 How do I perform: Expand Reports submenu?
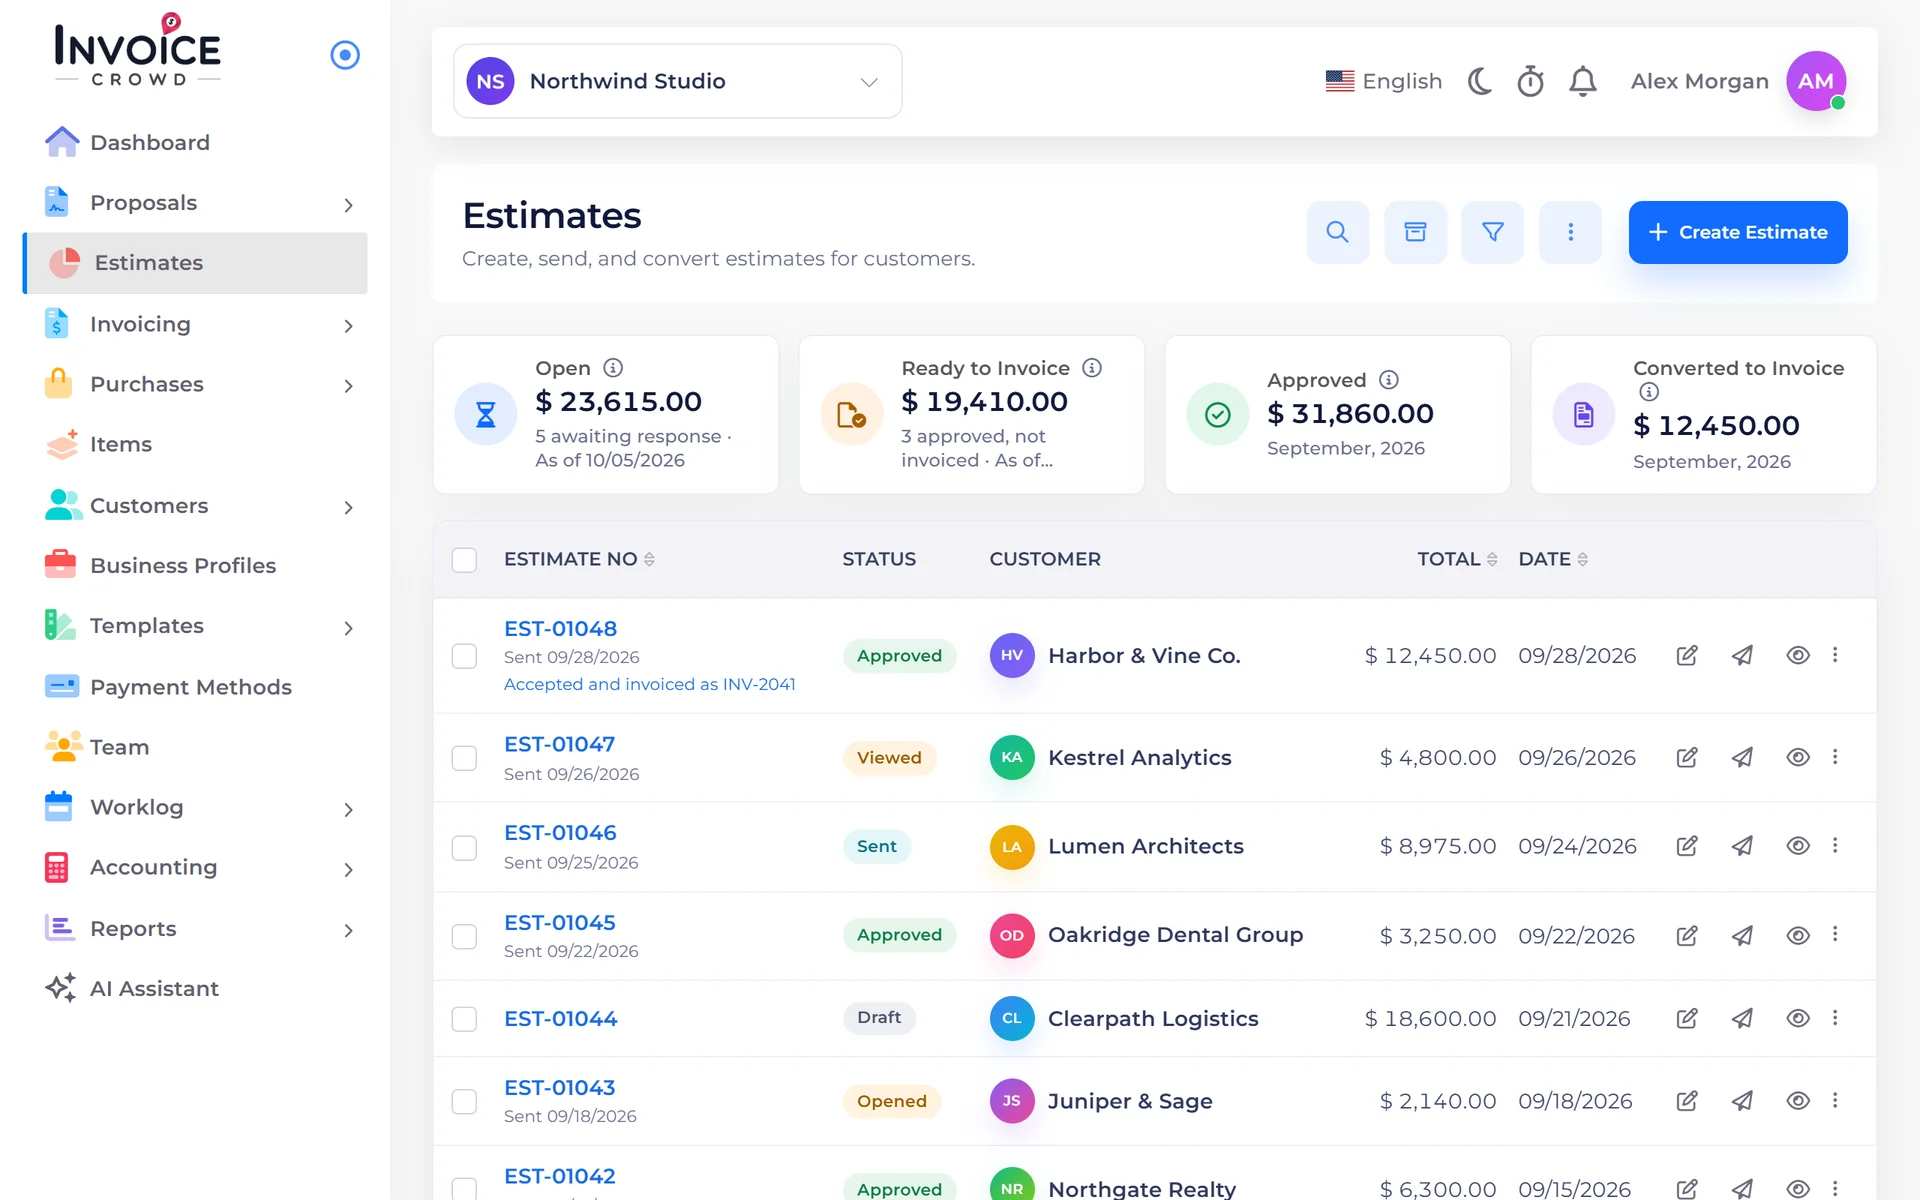348,931
